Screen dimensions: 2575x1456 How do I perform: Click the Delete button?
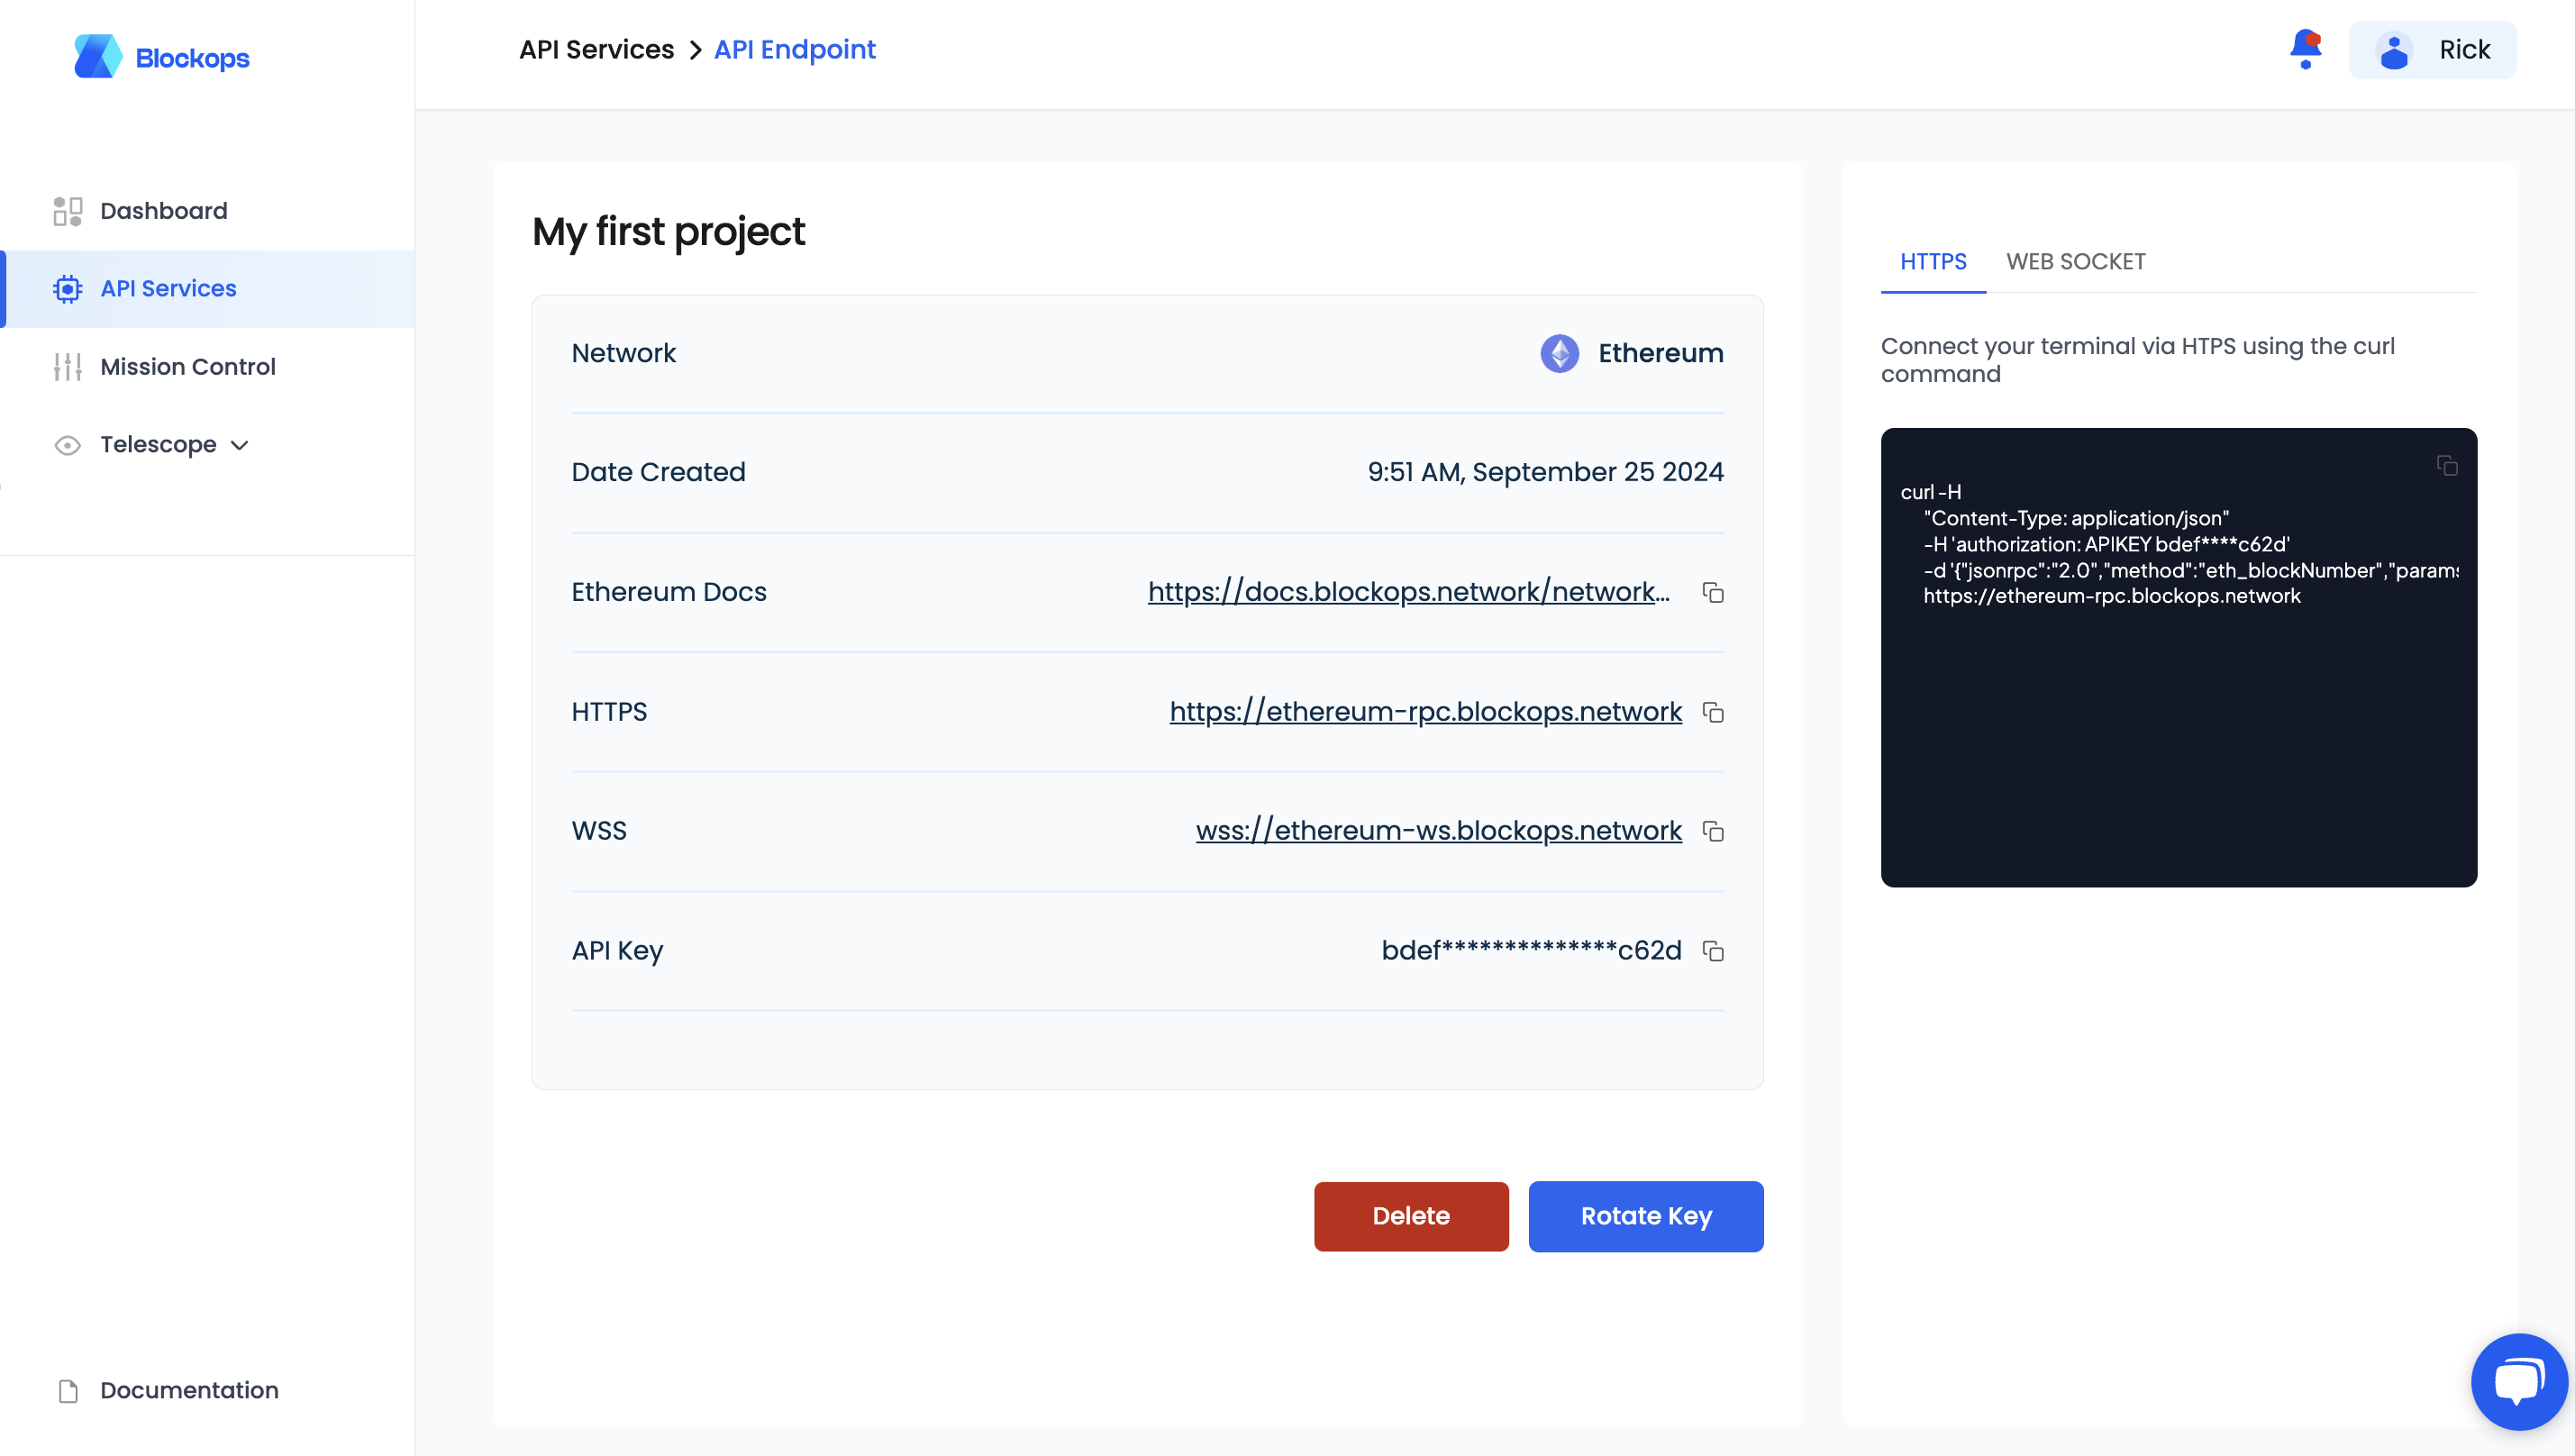tap(1411, 1217)
